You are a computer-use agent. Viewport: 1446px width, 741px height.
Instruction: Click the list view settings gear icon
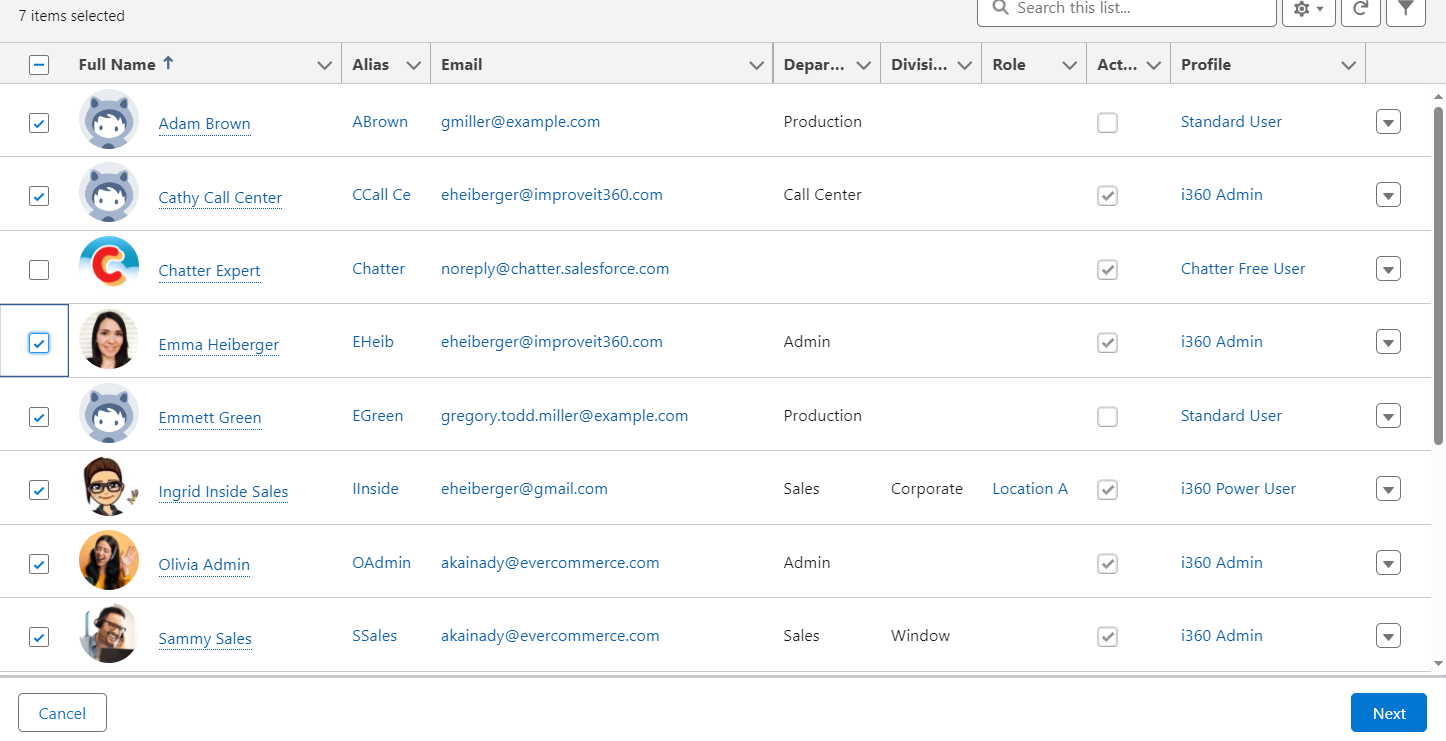click(1307, 9)
